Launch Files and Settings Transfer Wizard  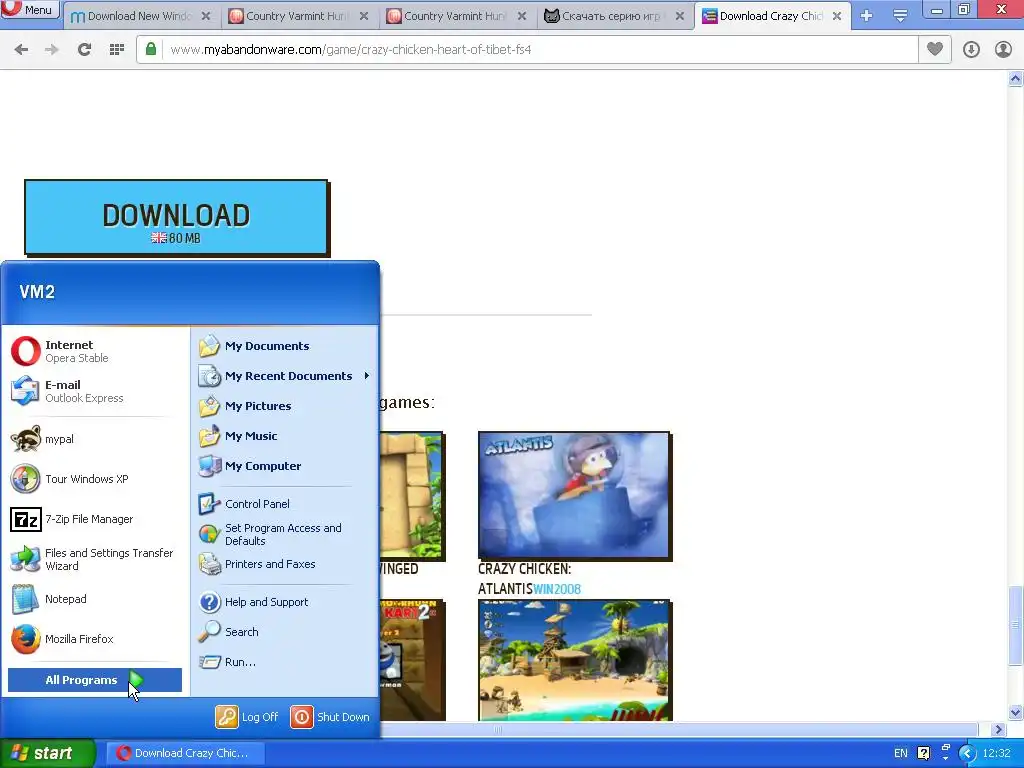pos(95,560)
